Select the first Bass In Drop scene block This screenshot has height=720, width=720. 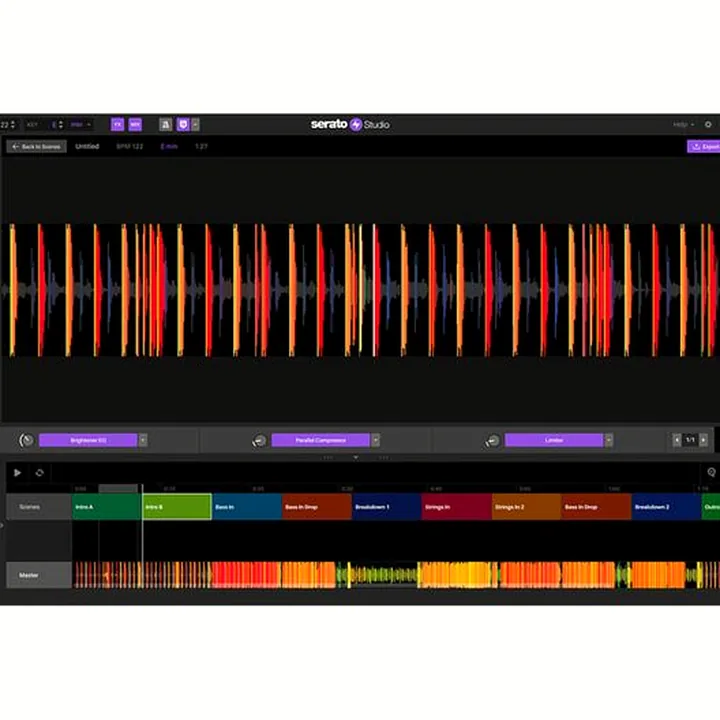tap(317, 507)
